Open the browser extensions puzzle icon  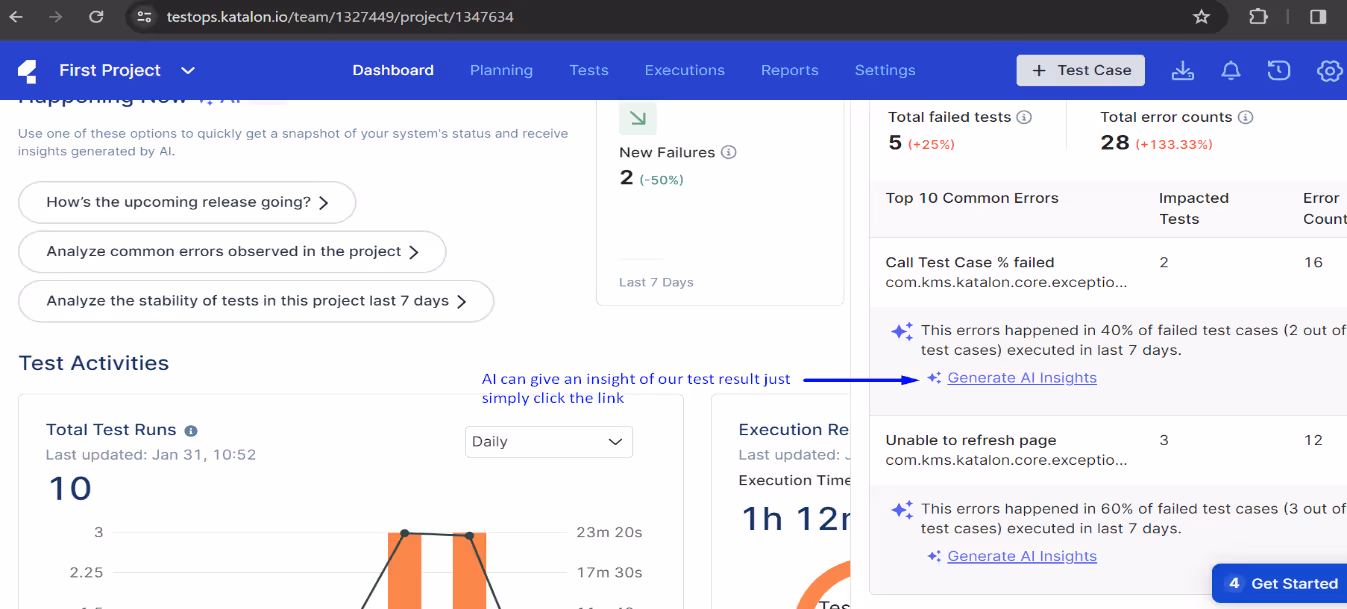[x=1258, y=17]
